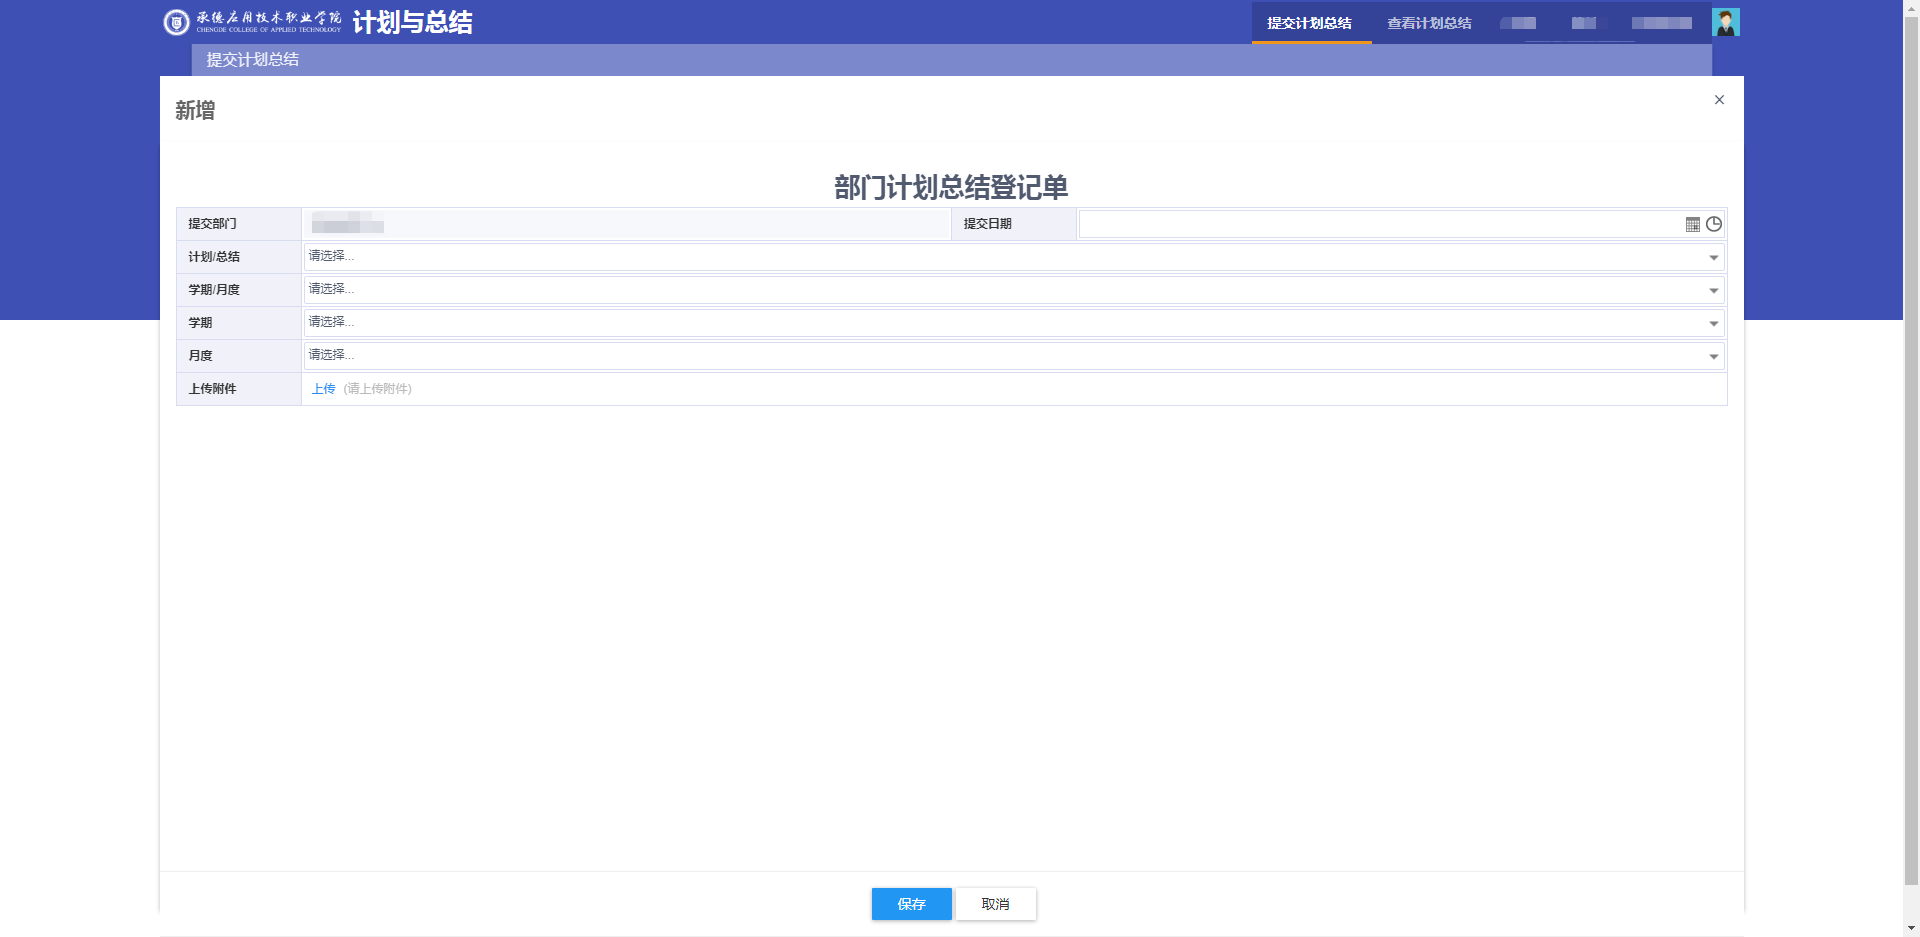Go to the 查看计划总结 tab
Viewport: 1920px width, 937px height.
(x=1429, y=23)
